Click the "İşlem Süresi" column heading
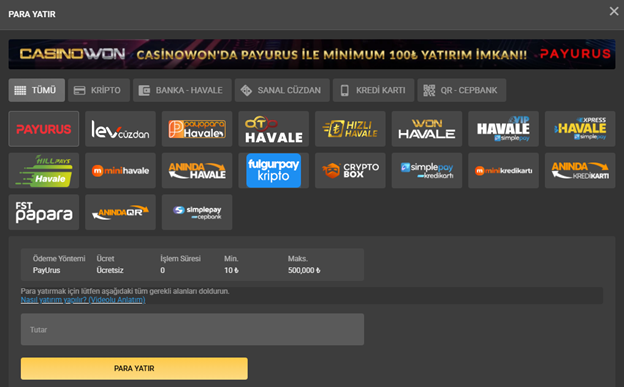Screen dimensions: 624x387 pos(180,259)
